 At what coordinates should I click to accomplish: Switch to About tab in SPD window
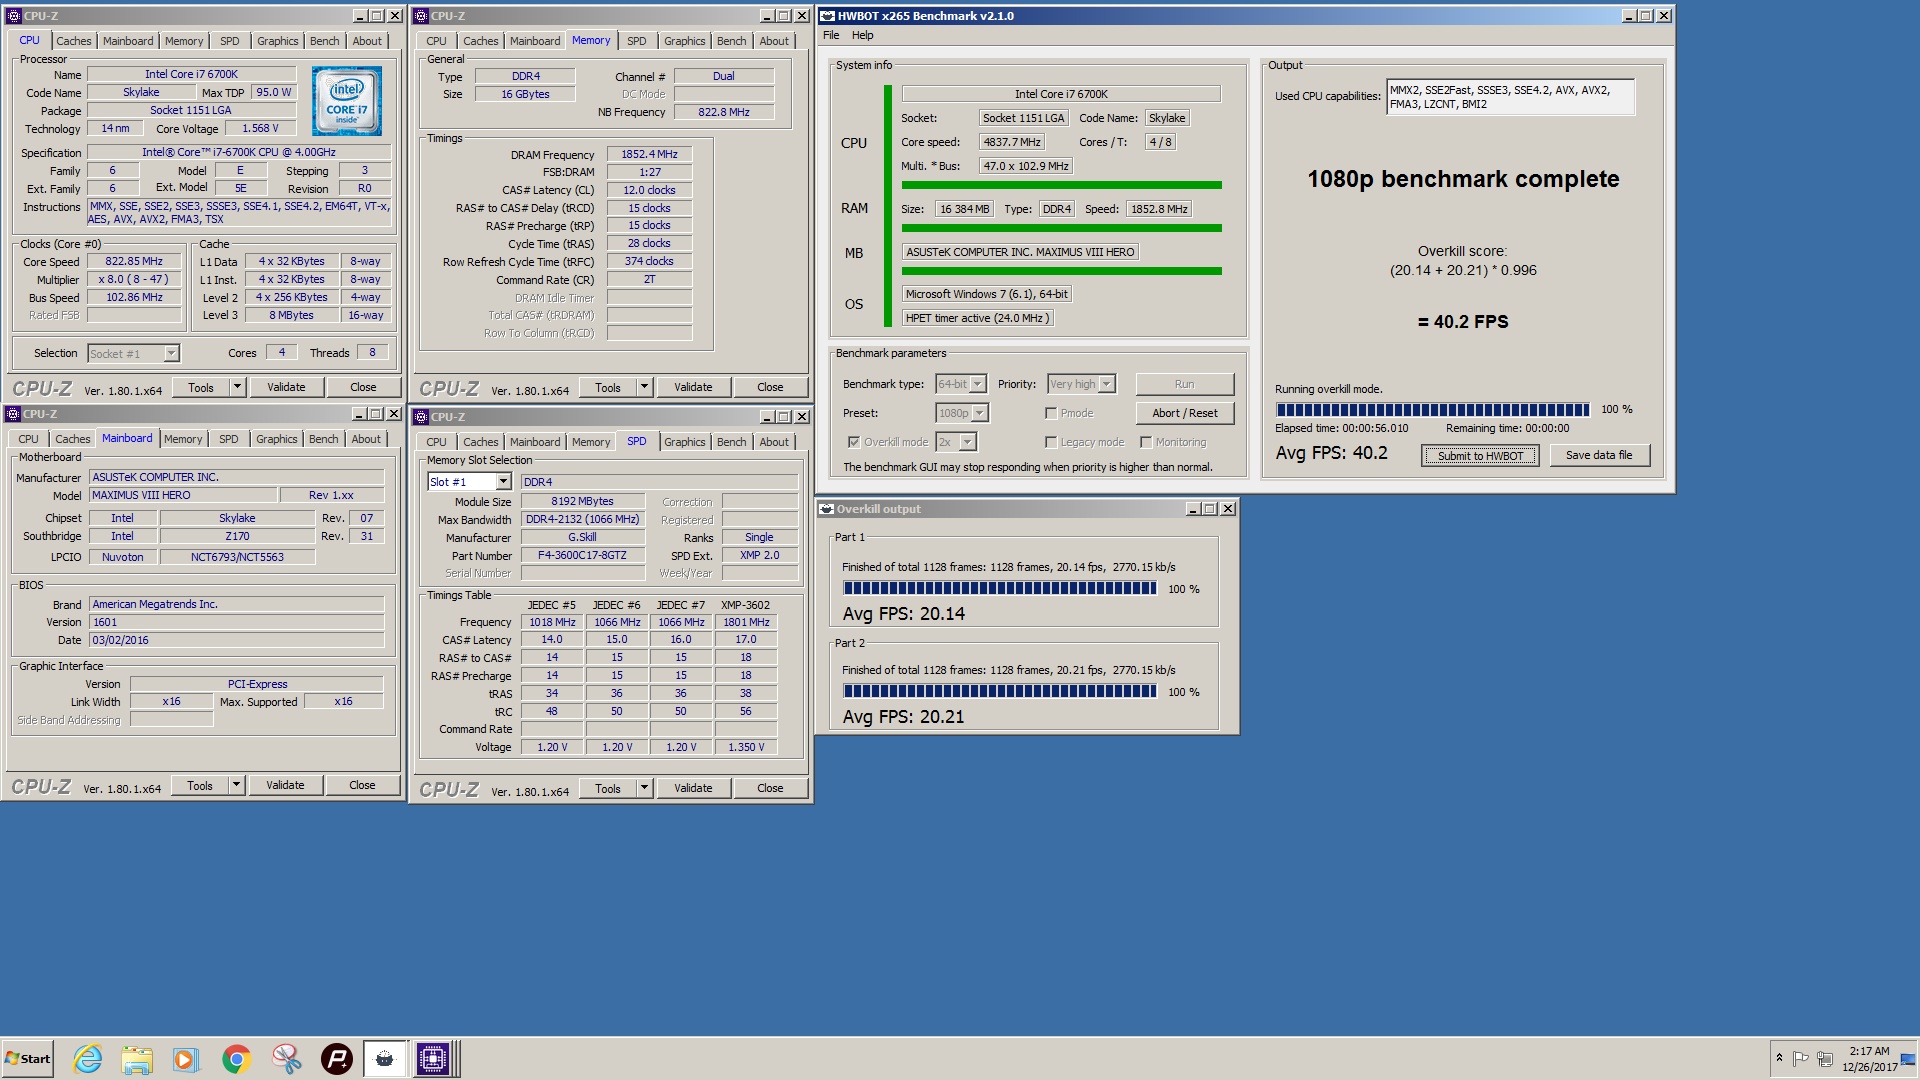(x=773, y=442)
